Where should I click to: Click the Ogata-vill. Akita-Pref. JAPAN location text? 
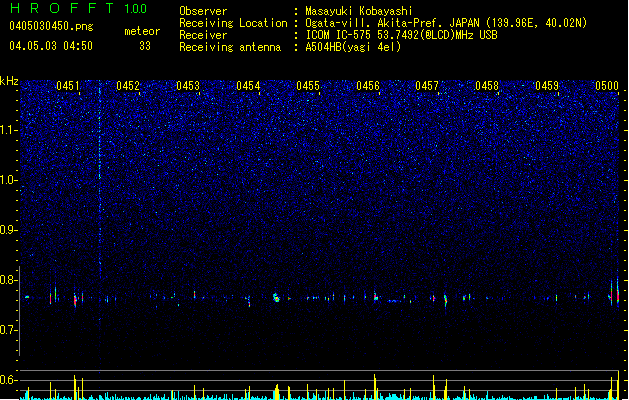click(446, 23)
